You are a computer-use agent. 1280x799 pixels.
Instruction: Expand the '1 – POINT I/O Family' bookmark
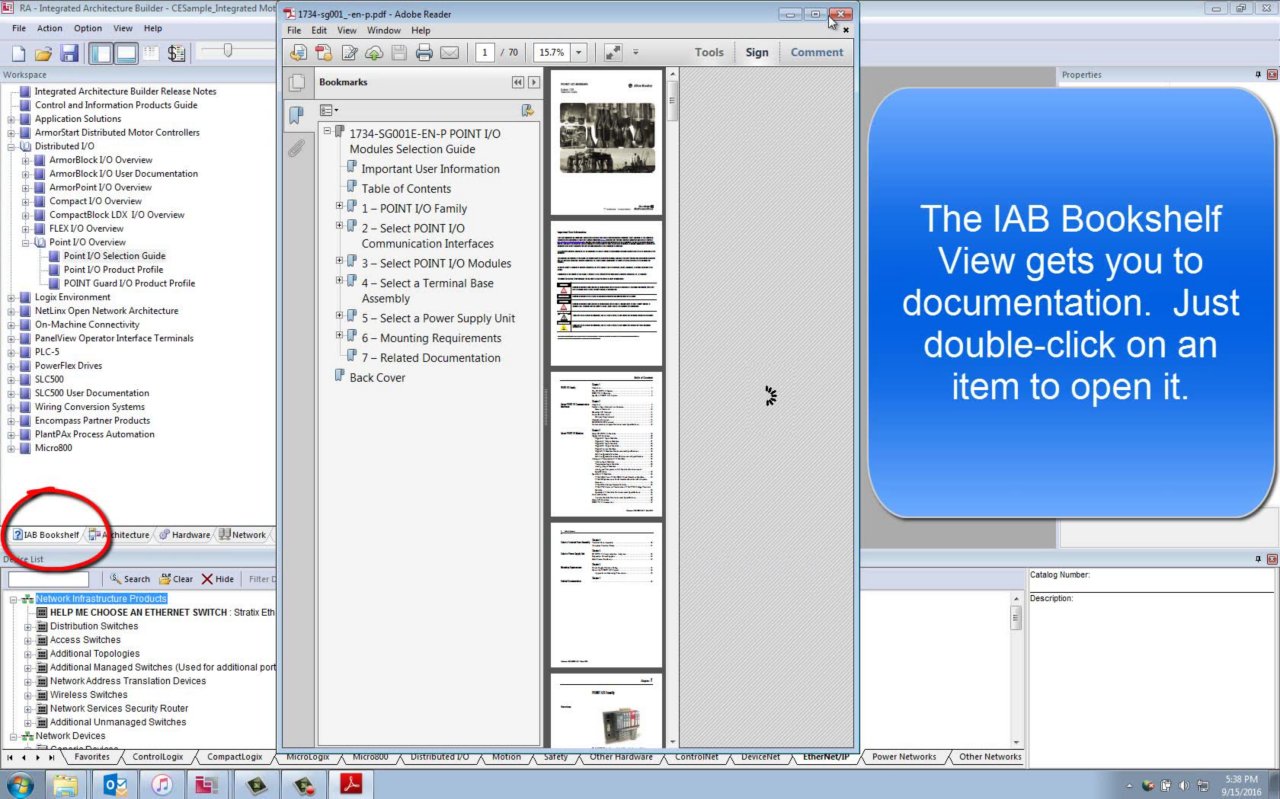(341, 208)
